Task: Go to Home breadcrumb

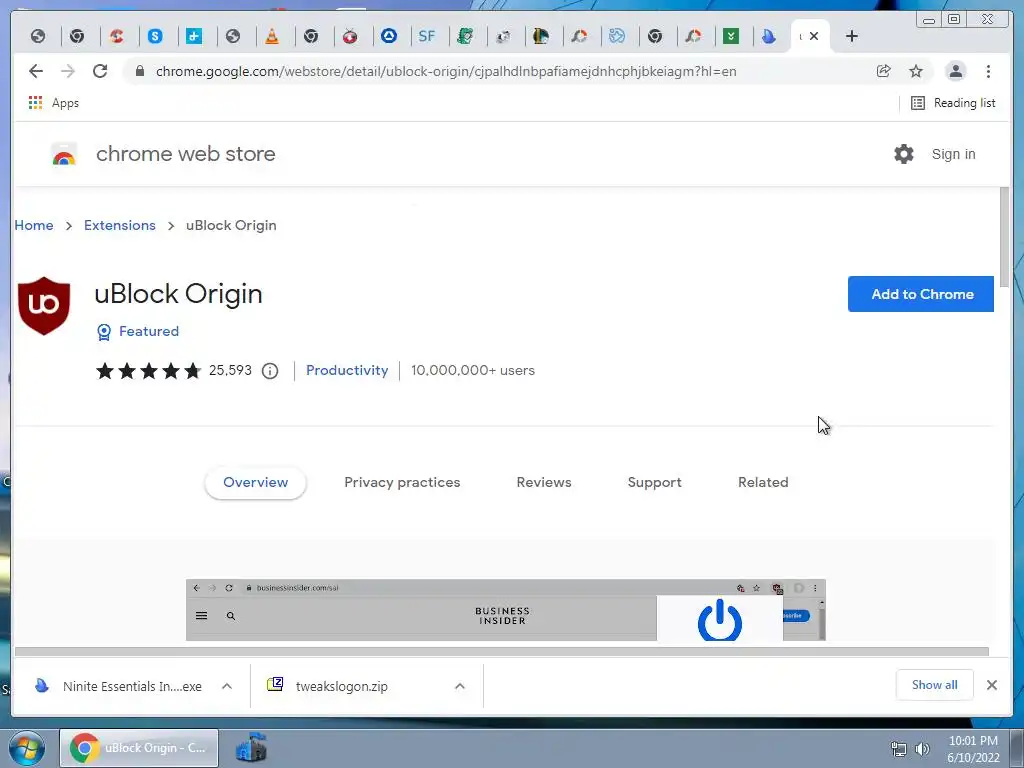Action: point(34,225)
